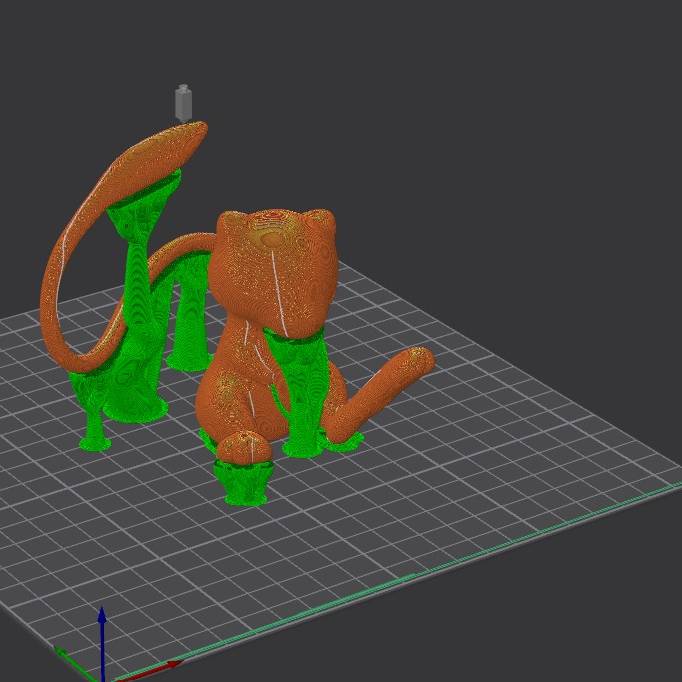Click the gray nozzle marker above the tail
682x682 pixels.
coord(183,102)
